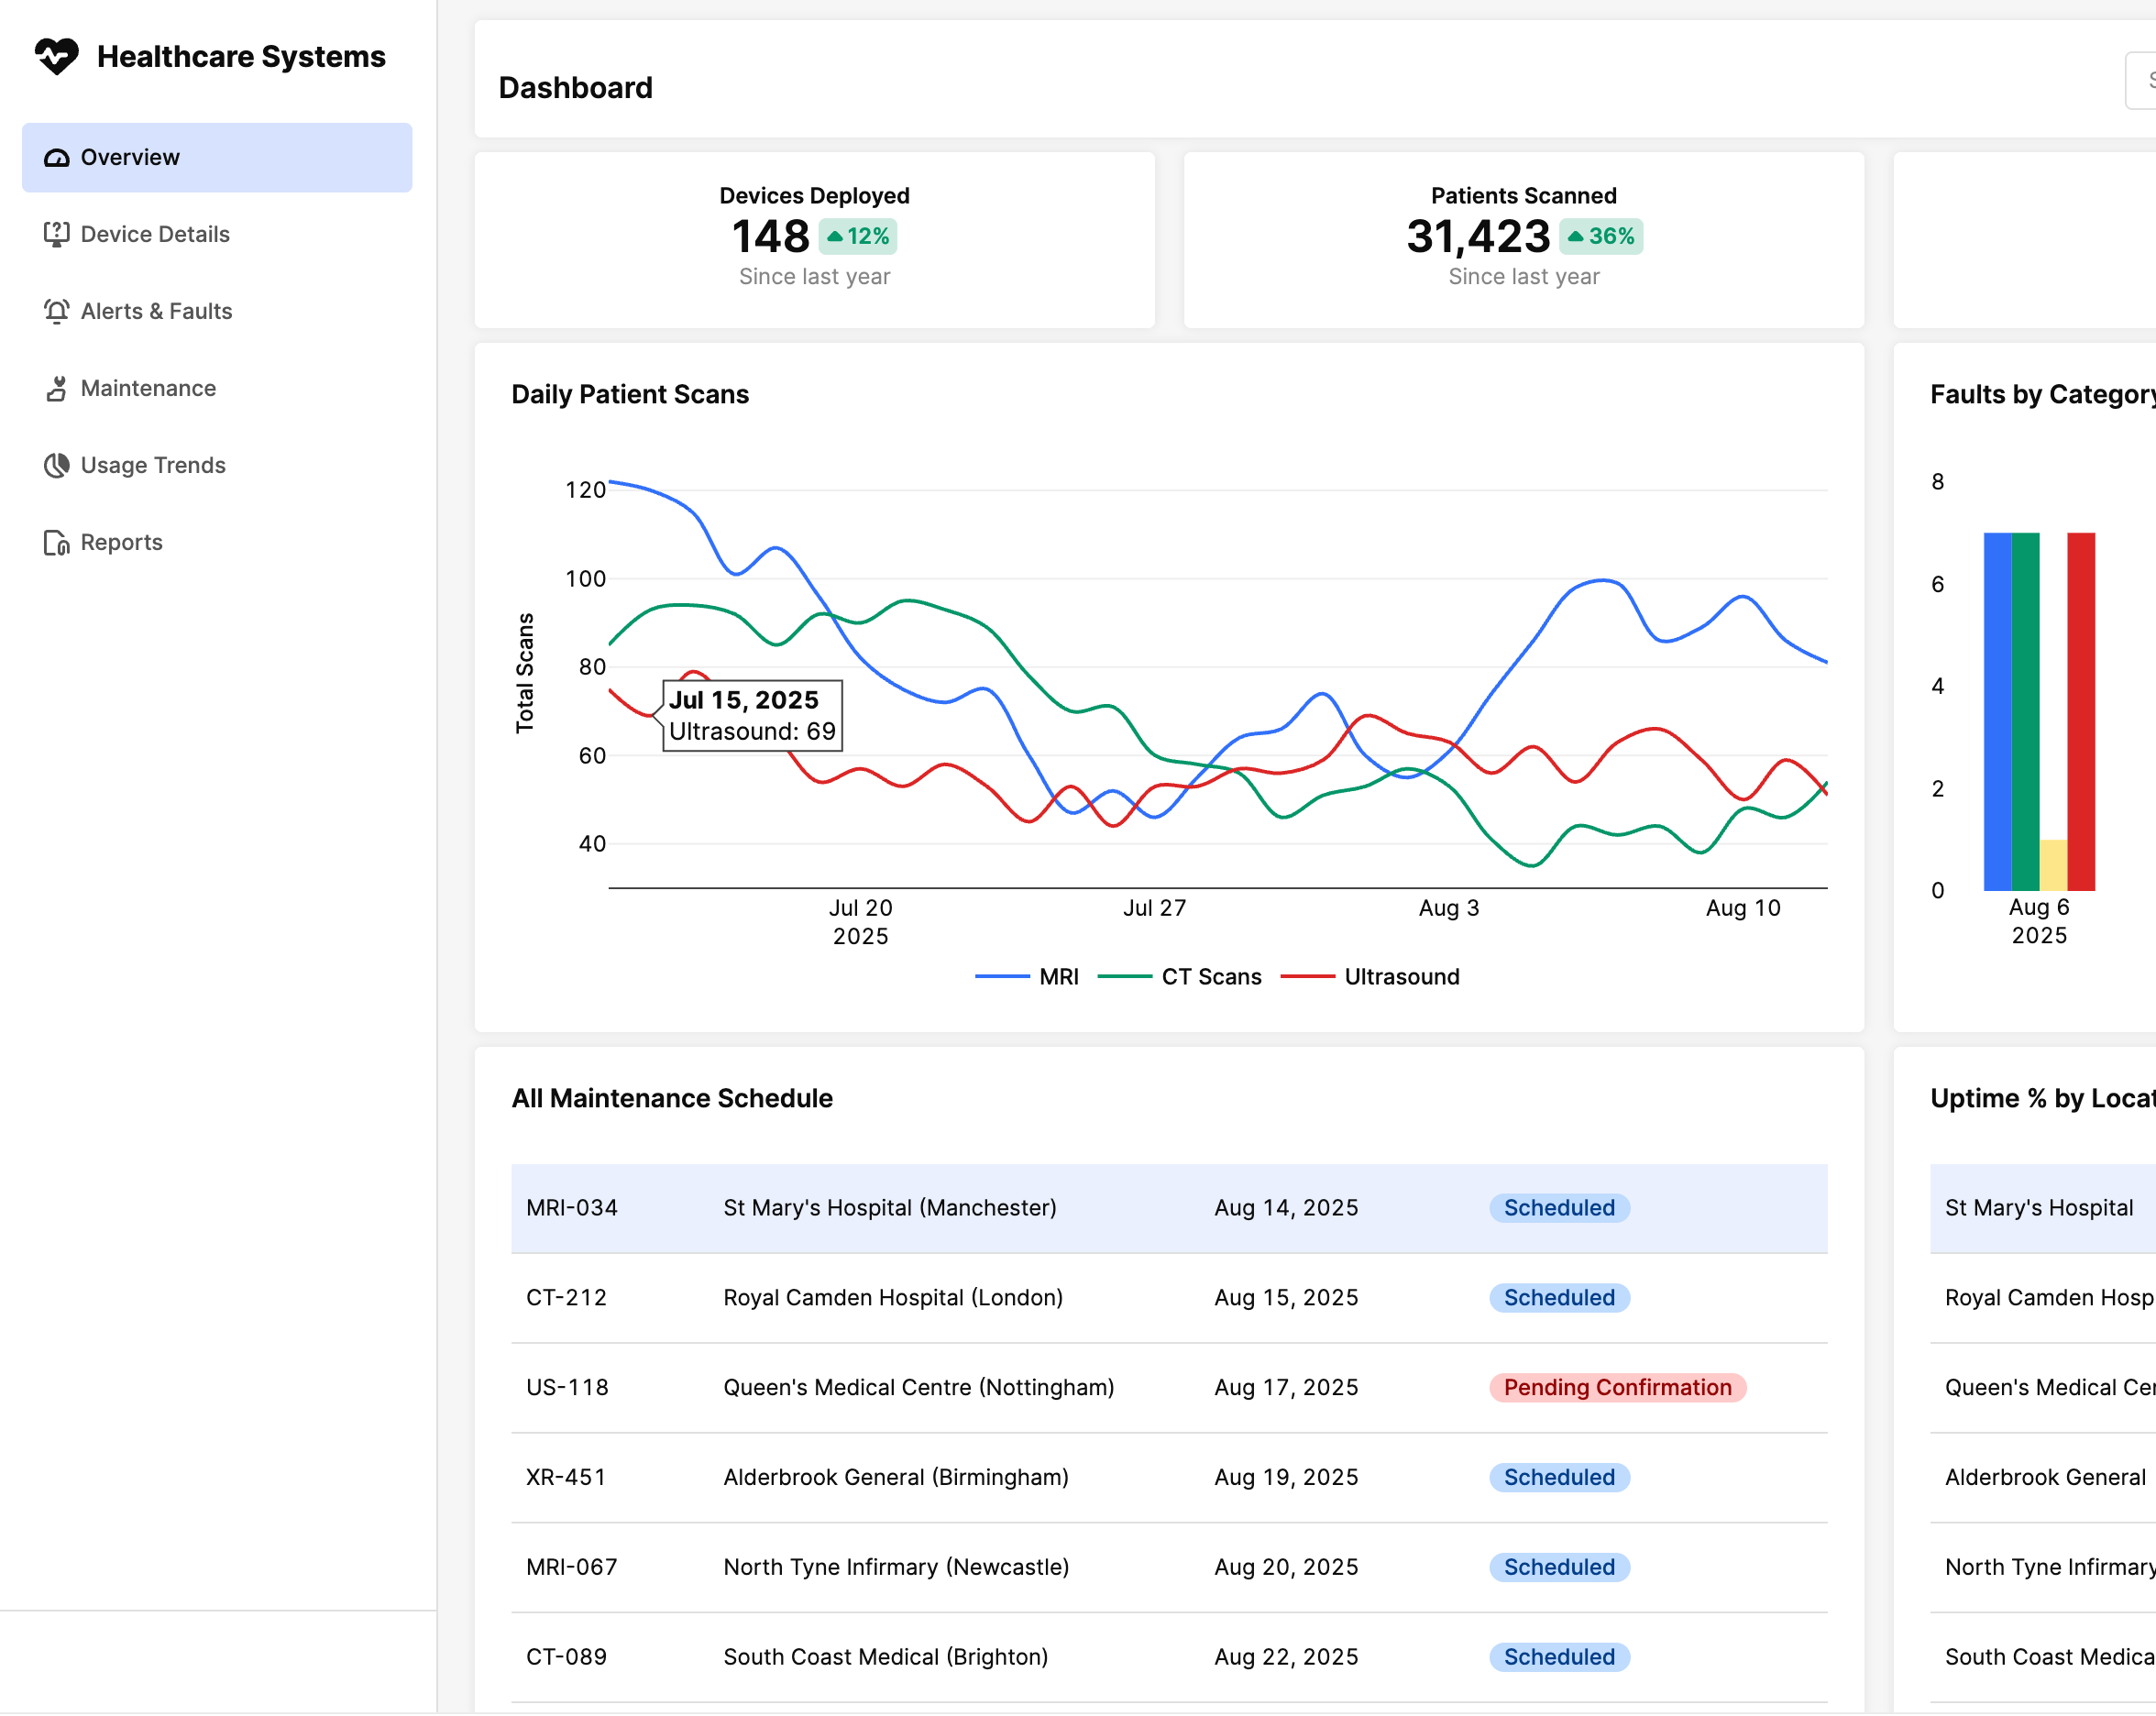Viewport: 2156px width, 1716px height.
Task: Click the Device Details monitor icon
Action: coord(56,234)
